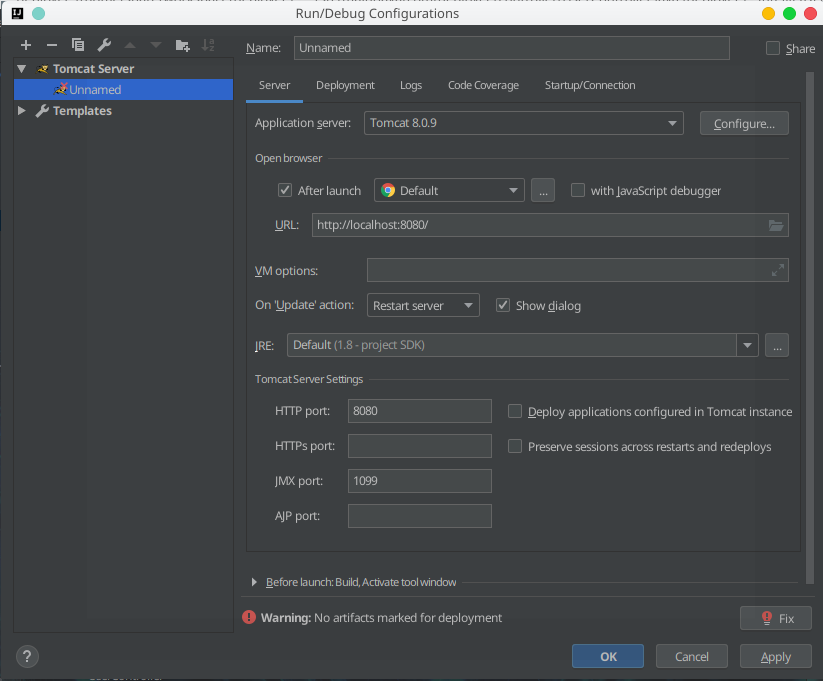Image resolution: width=823 pixels, height=681 pixels.
Task: Click the Configure... button
Action: coord(744,123)
